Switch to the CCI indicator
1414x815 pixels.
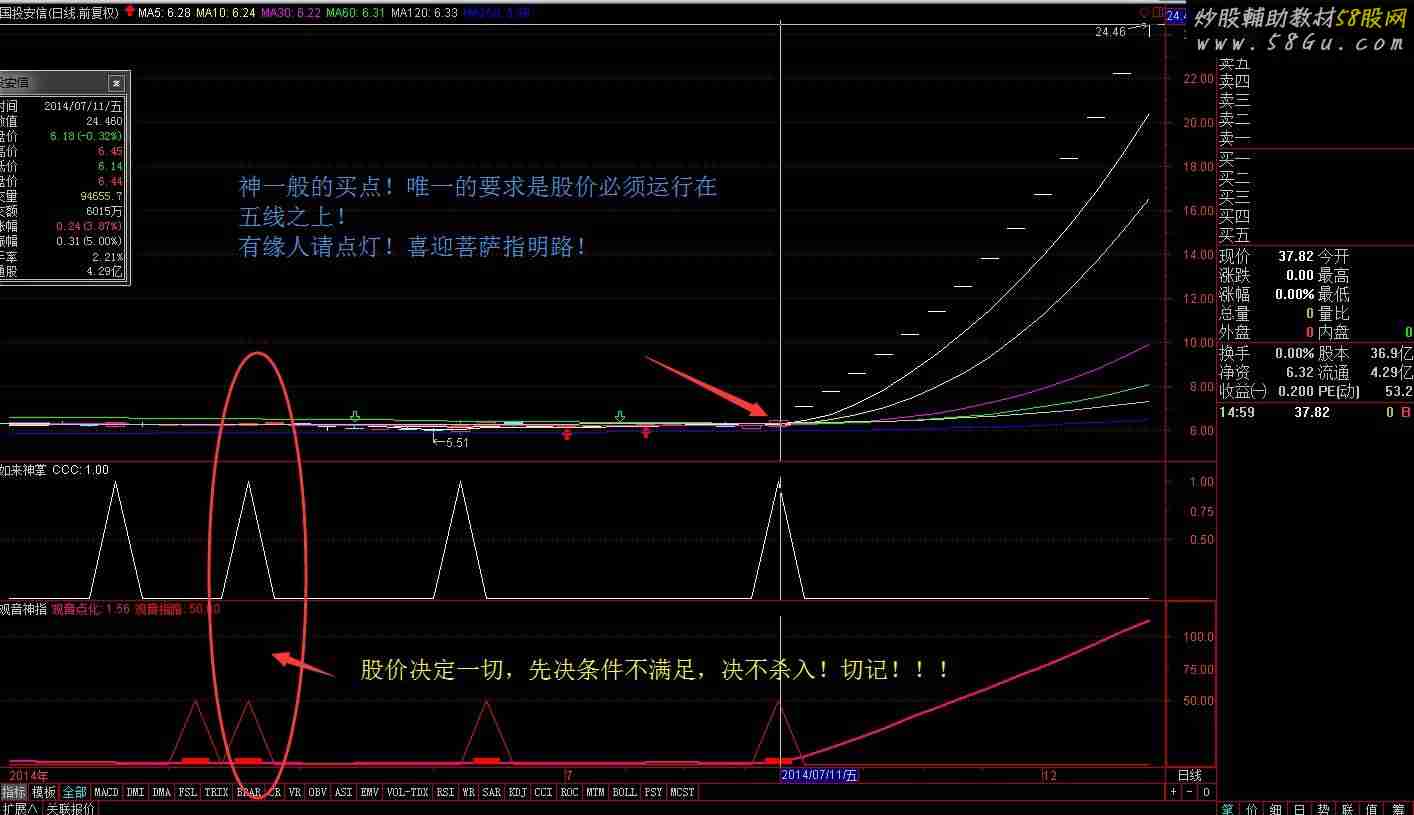pos(543,792)
